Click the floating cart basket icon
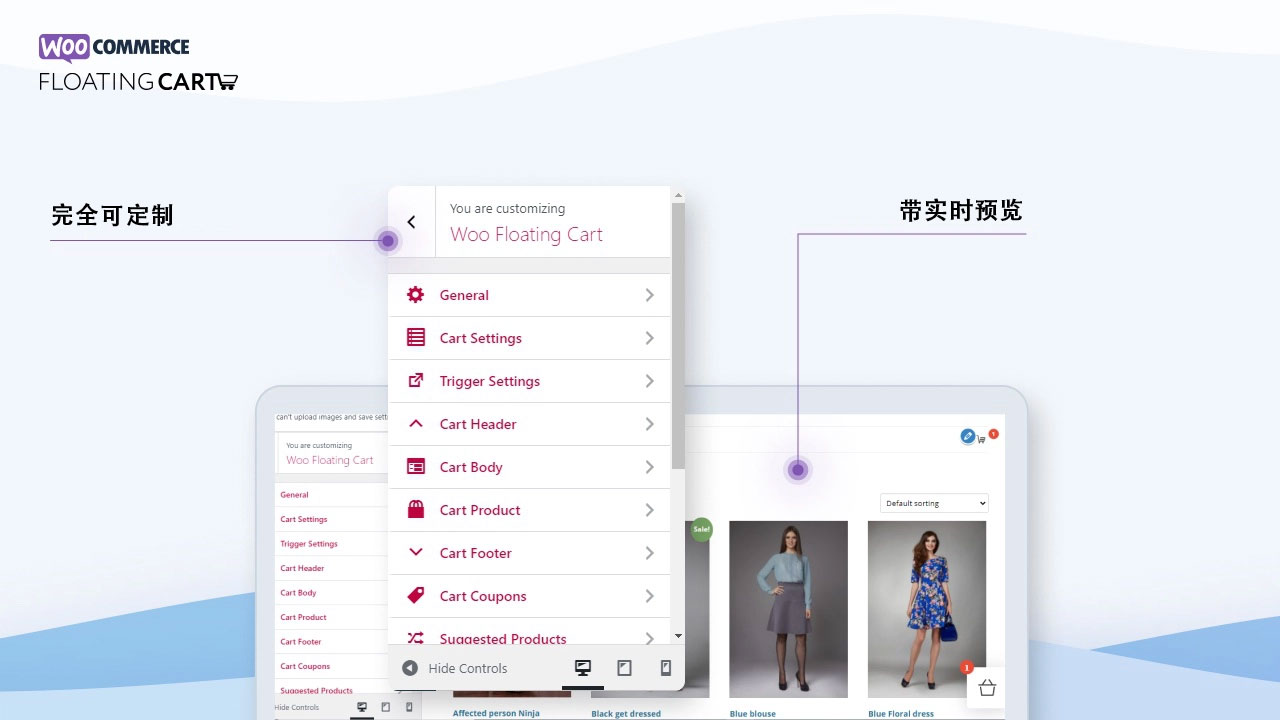Viewport: 1280px width, 720px height. tap(987, 687)
